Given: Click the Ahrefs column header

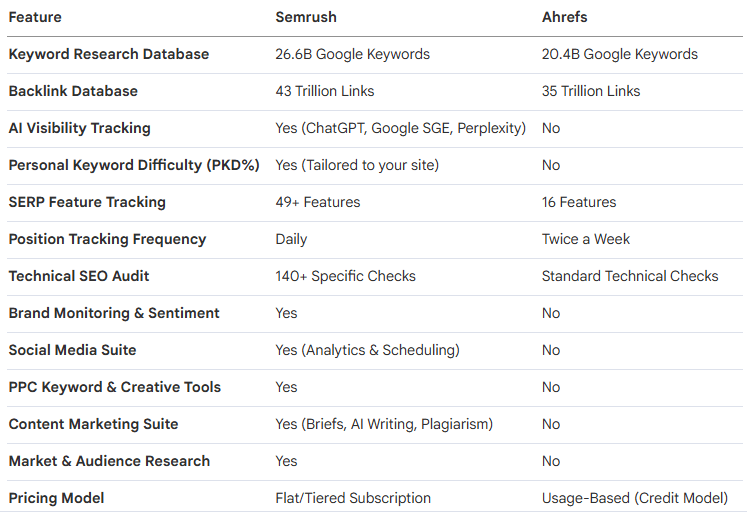Looking at the screenshot, I should pyautogui.click(x=566, y=17).
